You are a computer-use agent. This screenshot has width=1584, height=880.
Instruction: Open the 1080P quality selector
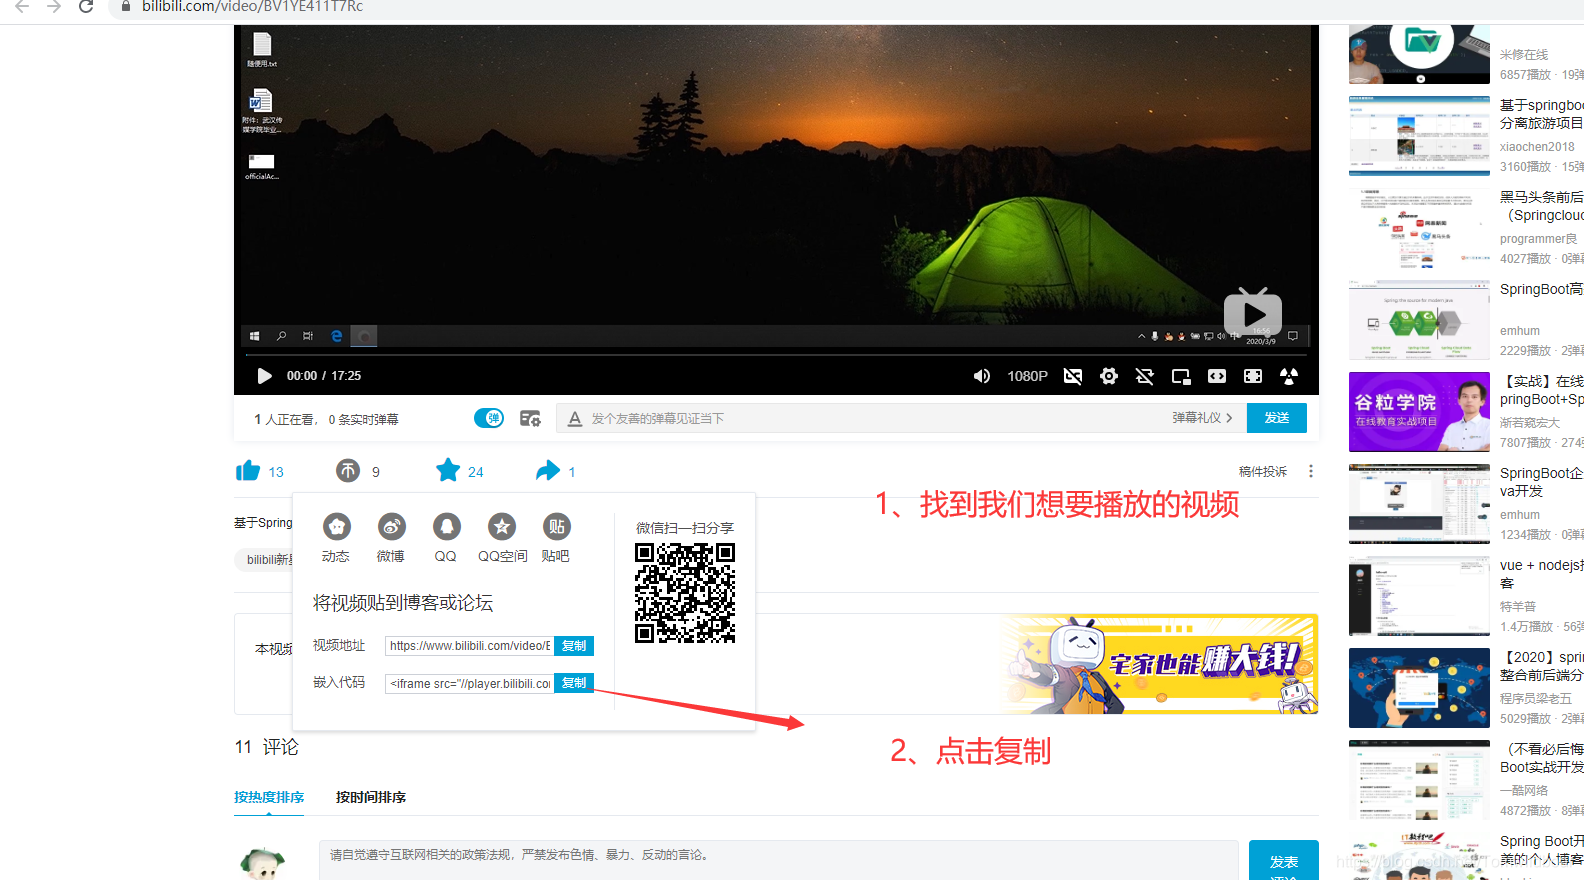tap(1027, 376)
